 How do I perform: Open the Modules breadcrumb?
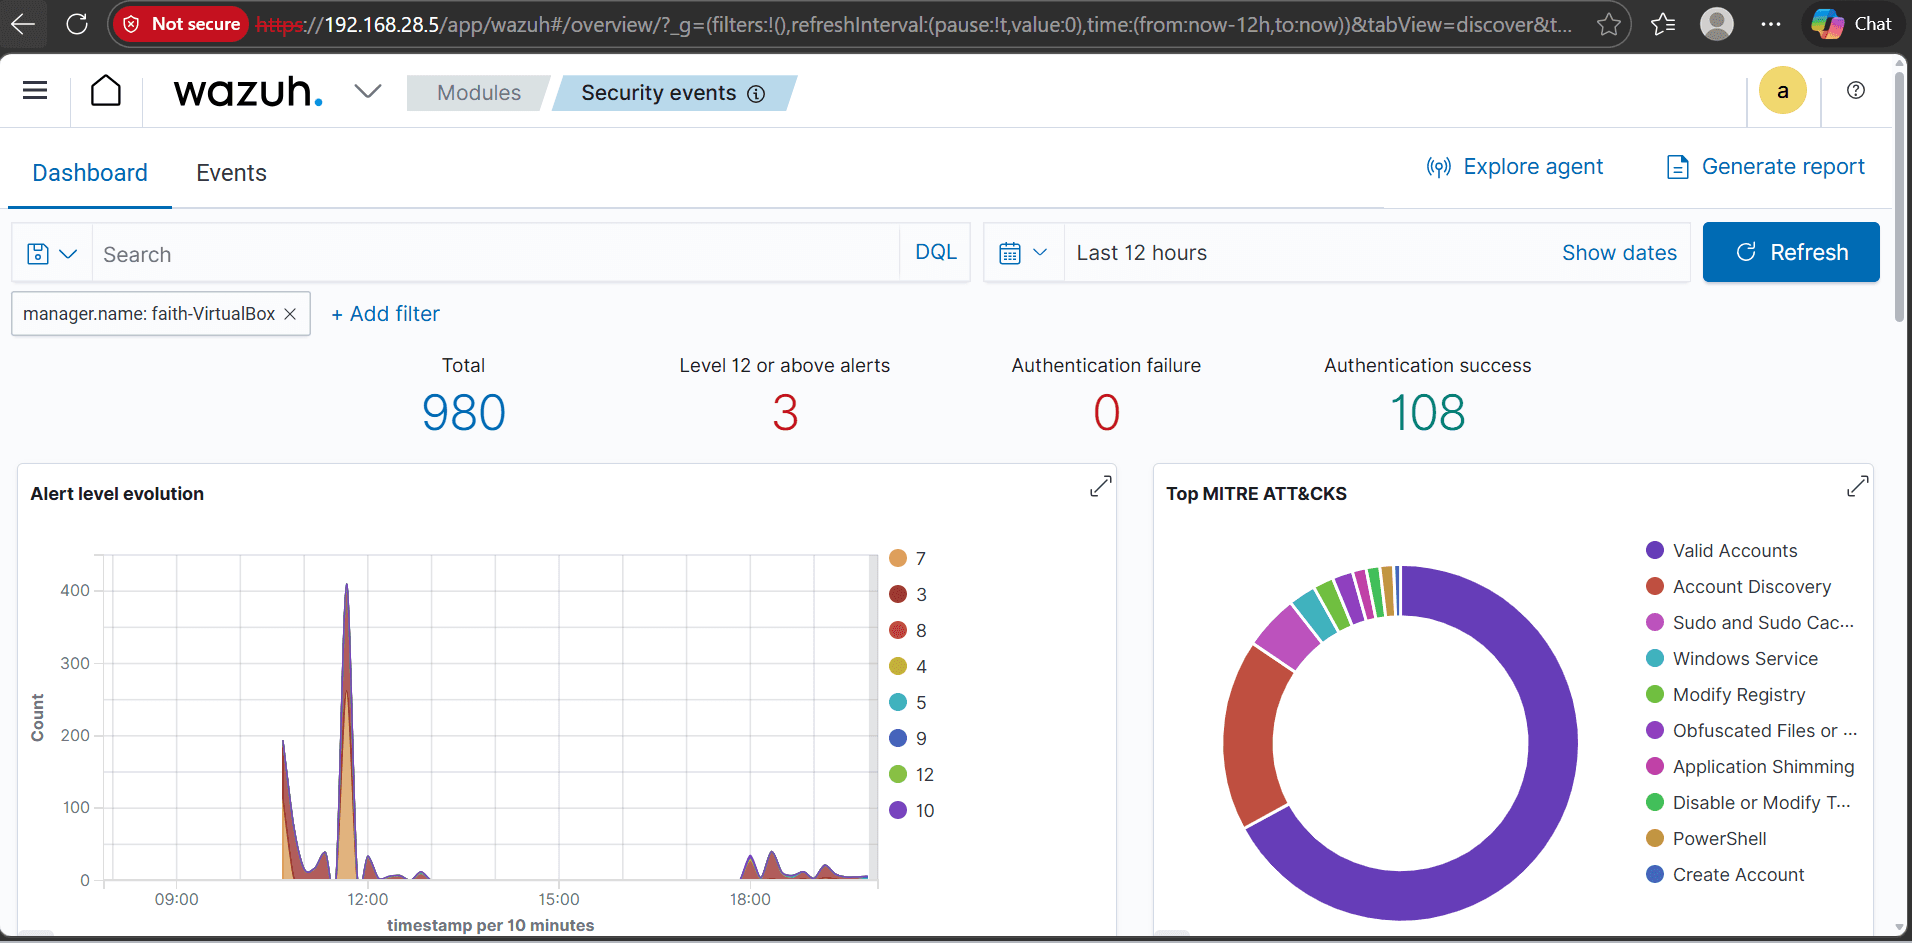point(479,93)
